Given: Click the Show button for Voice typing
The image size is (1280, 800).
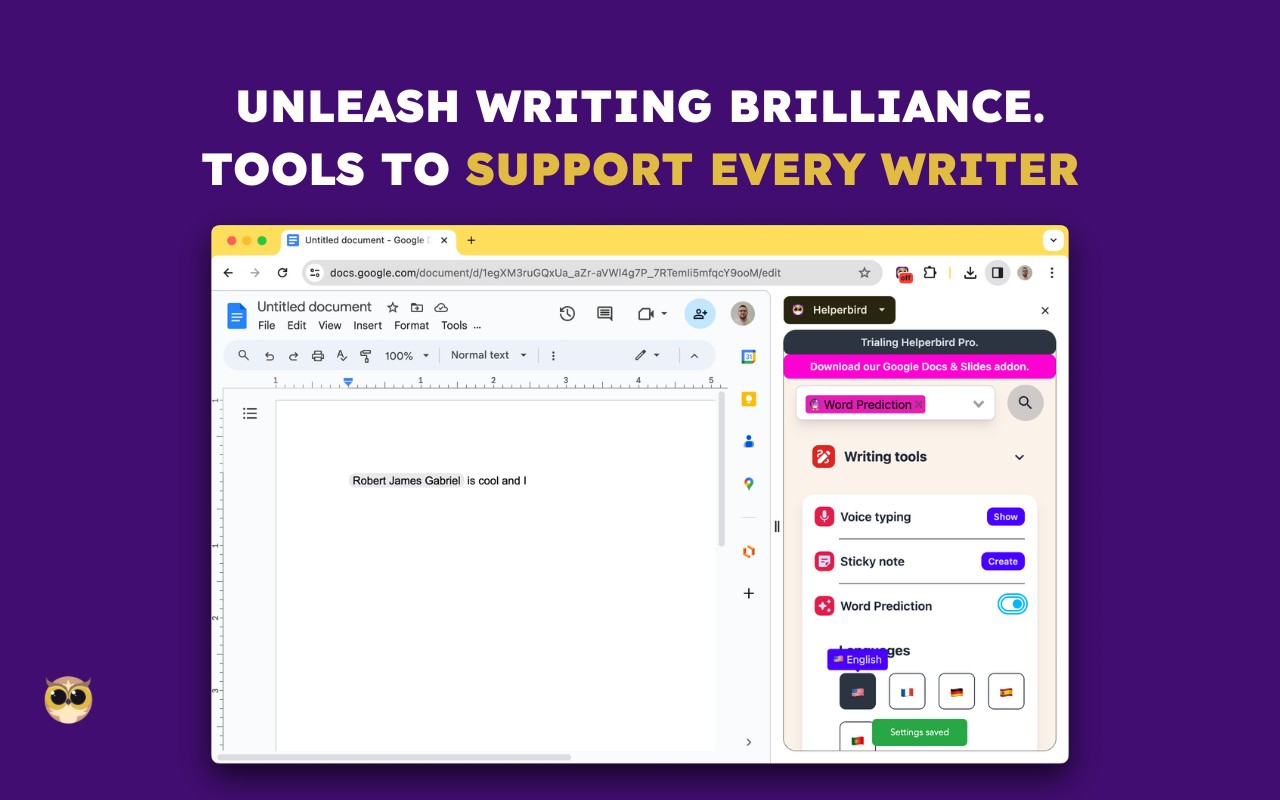Looking at the screenshot, I should [1005, 517].
